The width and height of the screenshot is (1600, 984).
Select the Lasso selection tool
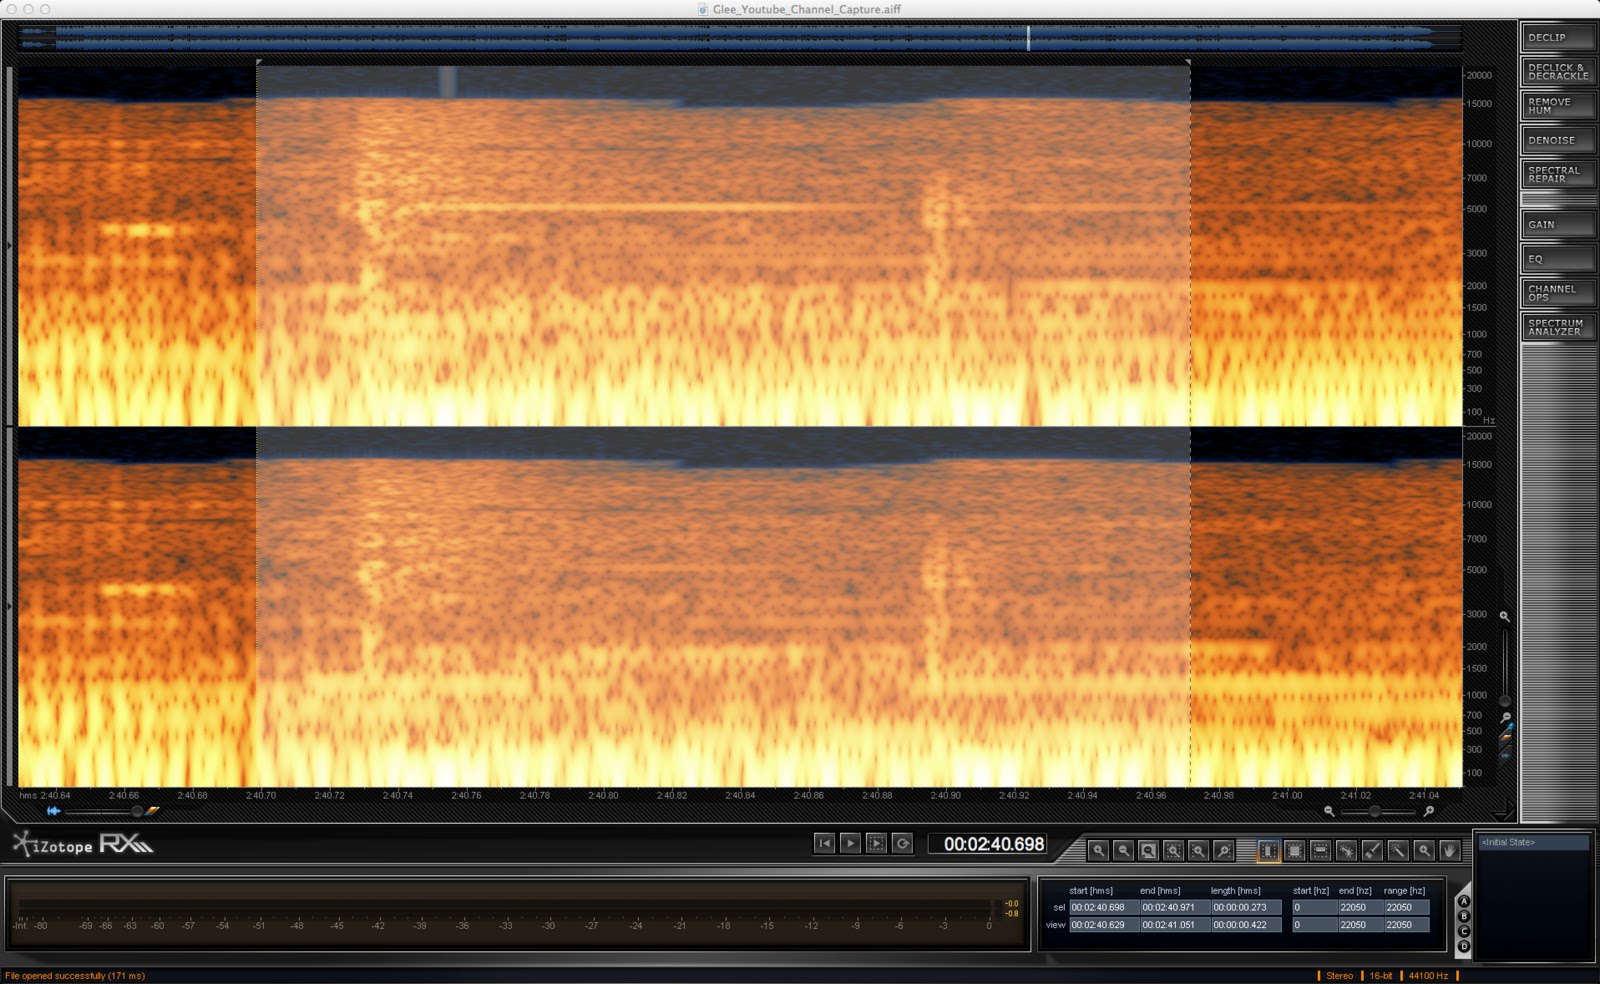pyautogui.click(x=1346, y=851)
